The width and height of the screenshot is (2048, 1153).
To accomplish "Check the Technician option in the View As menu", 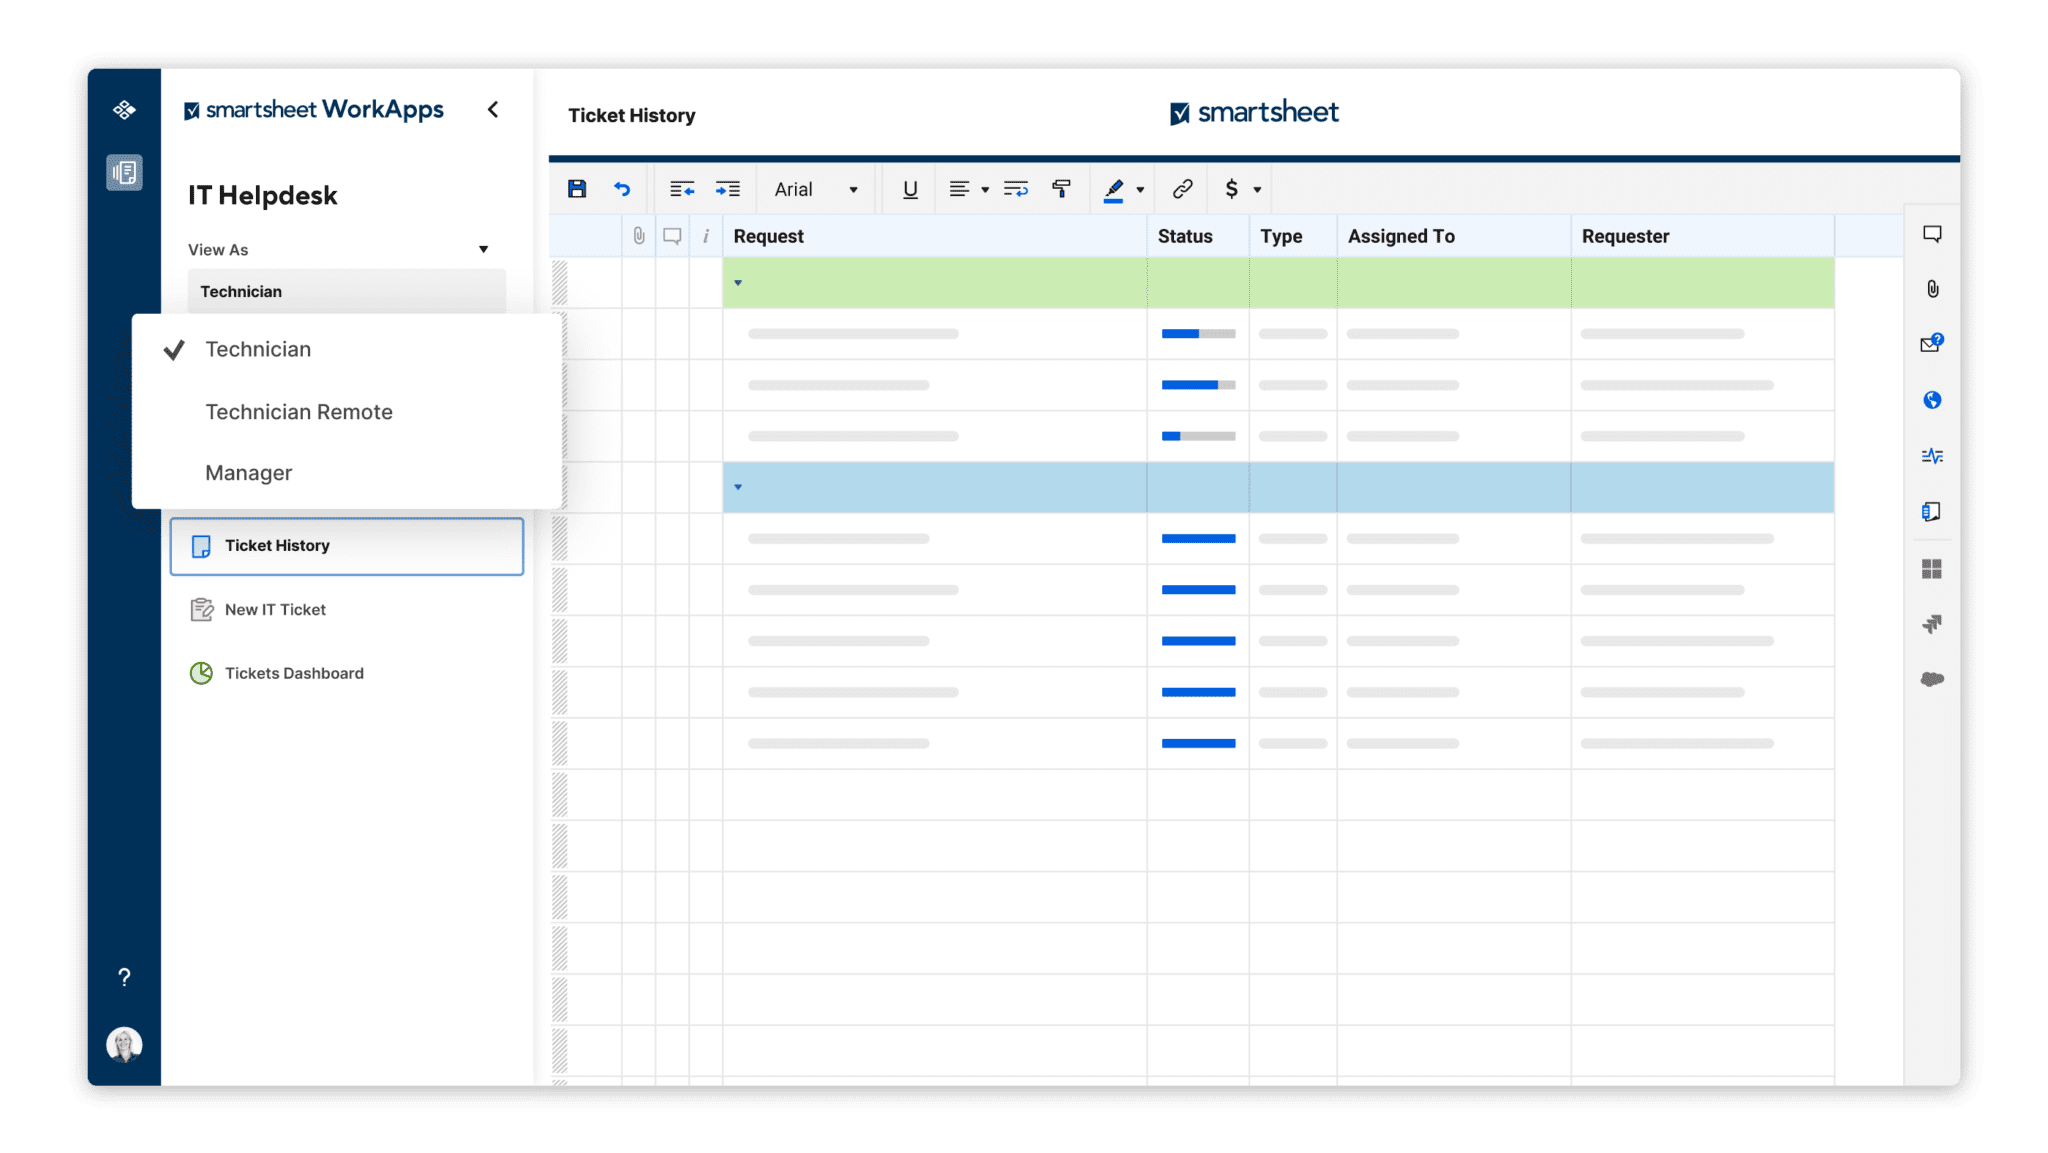I will (x=258, y=349).
